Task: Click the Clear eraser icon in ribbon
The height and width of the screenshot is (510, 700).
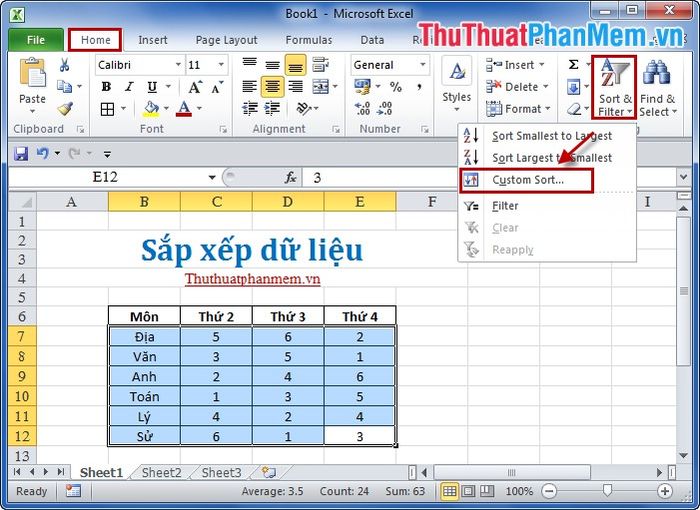Action: [574, 109]
